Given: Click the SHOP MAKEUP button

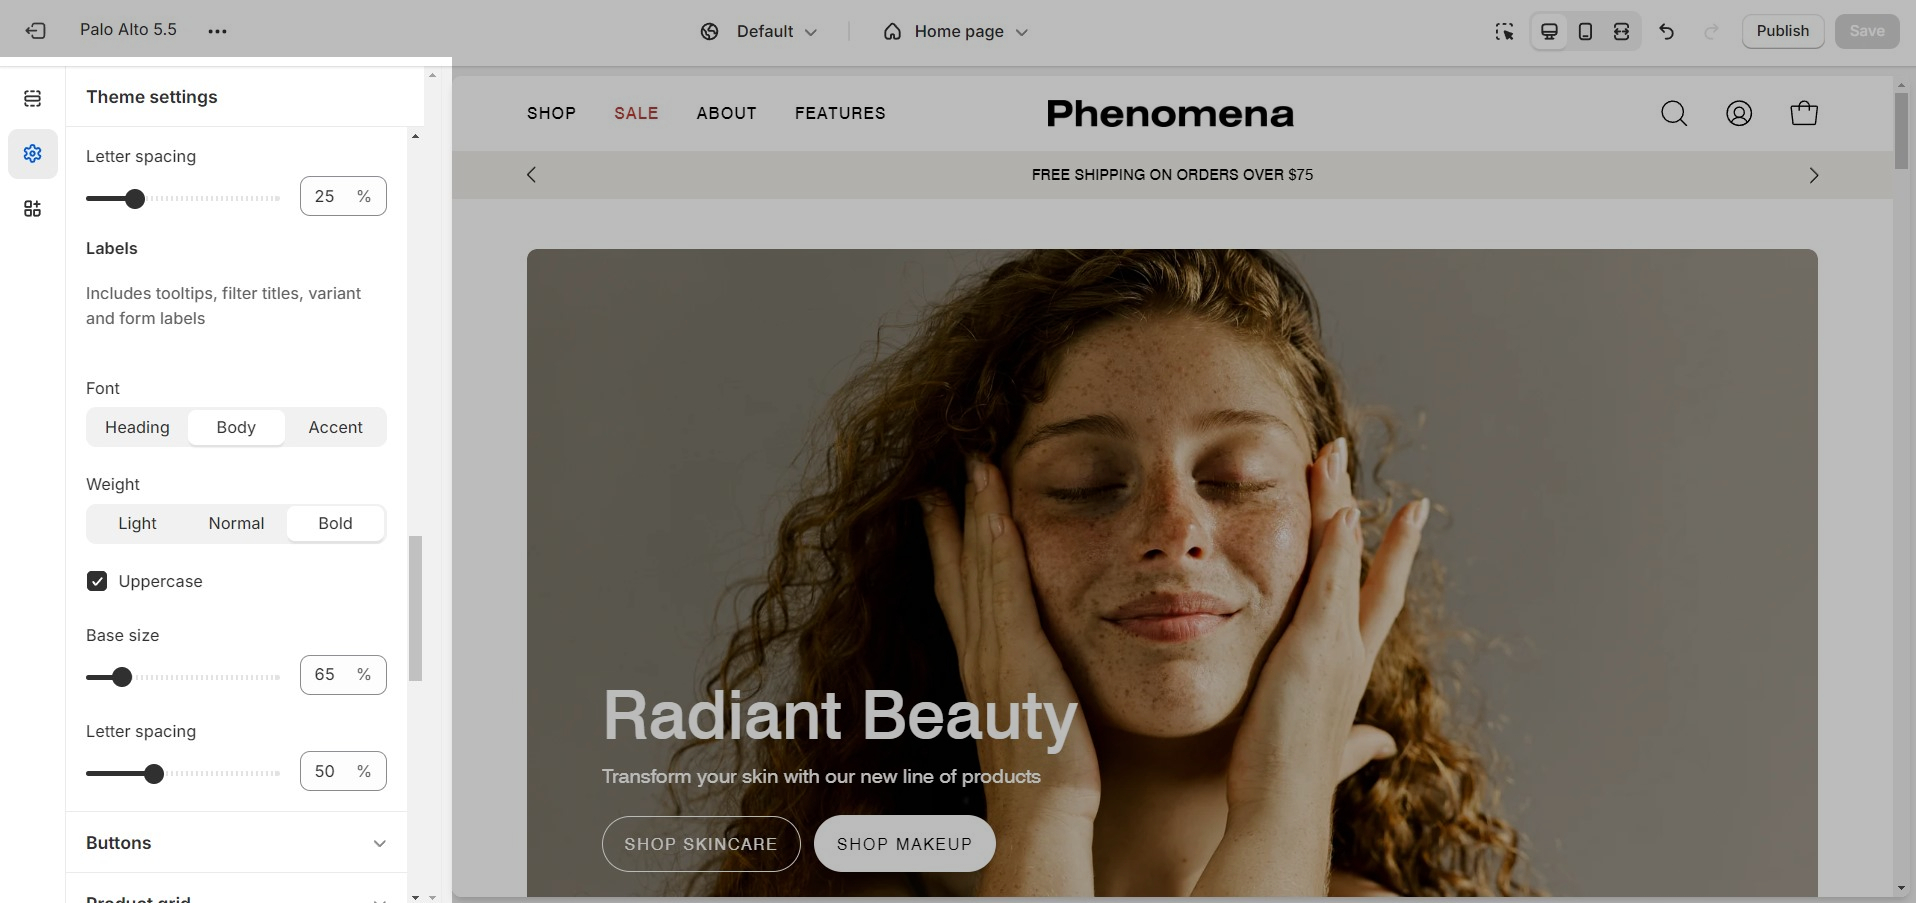Looking at the screenshot, I should [x=904, y=844].
